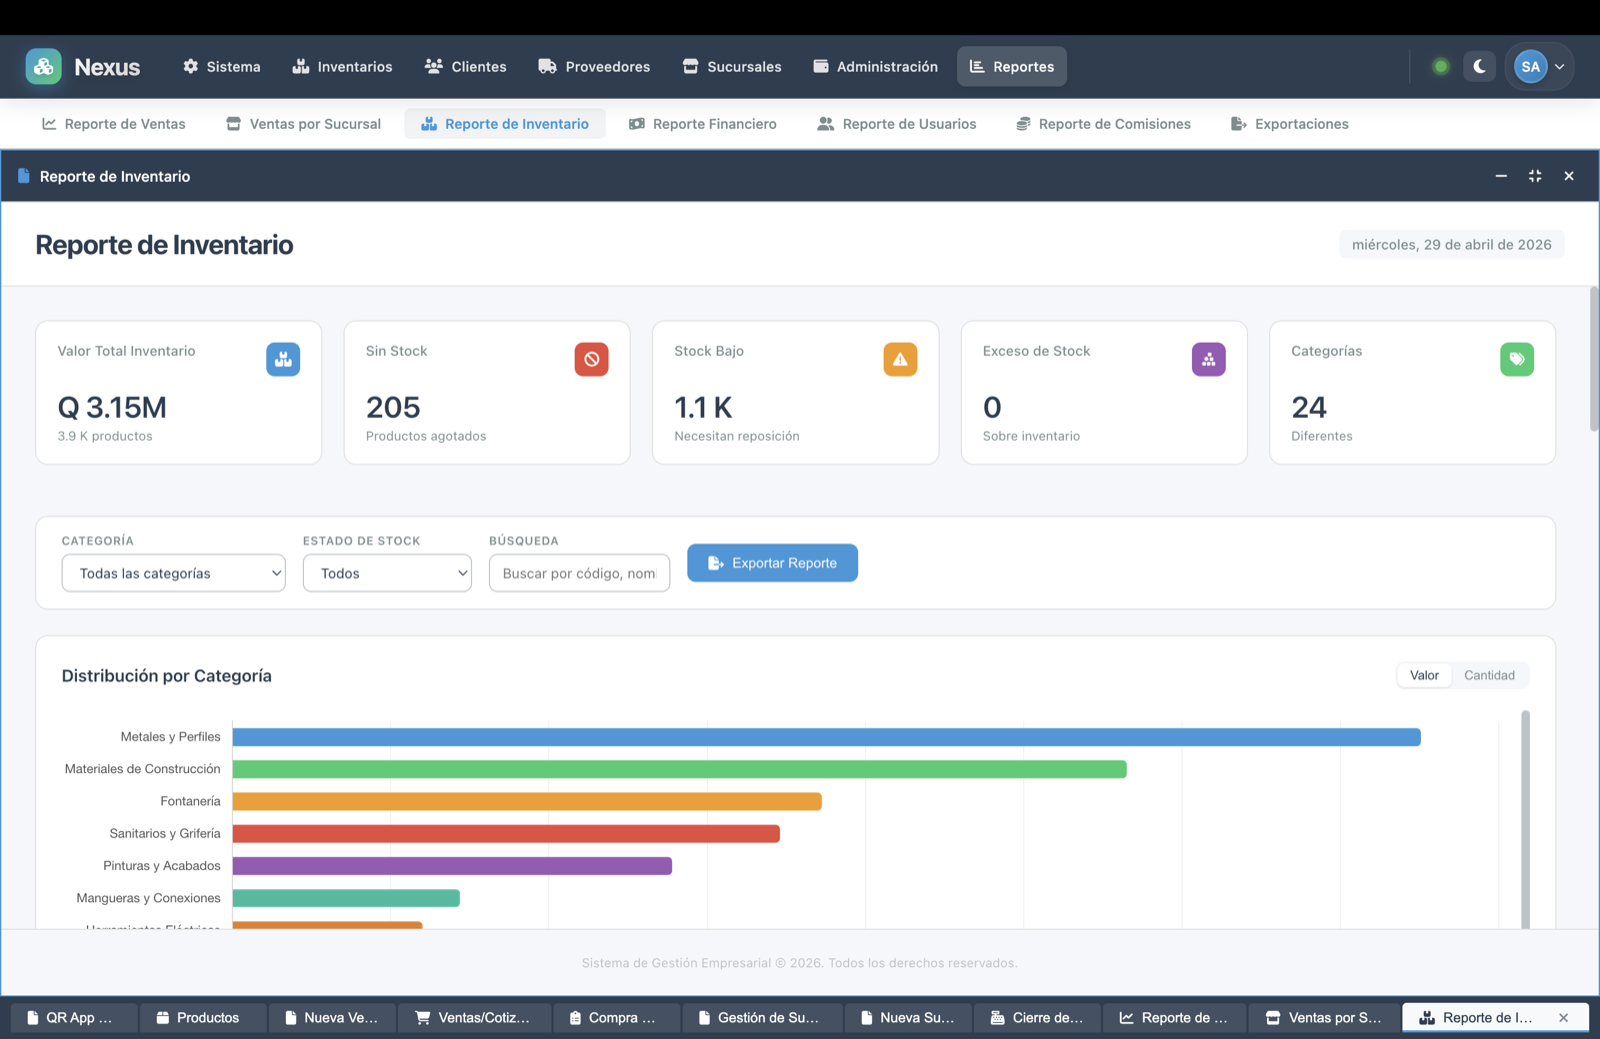This screenshot has height=1039, width=1600.
Task: Click the Exceso de Stock purple icon
Action: [1209, 359]
